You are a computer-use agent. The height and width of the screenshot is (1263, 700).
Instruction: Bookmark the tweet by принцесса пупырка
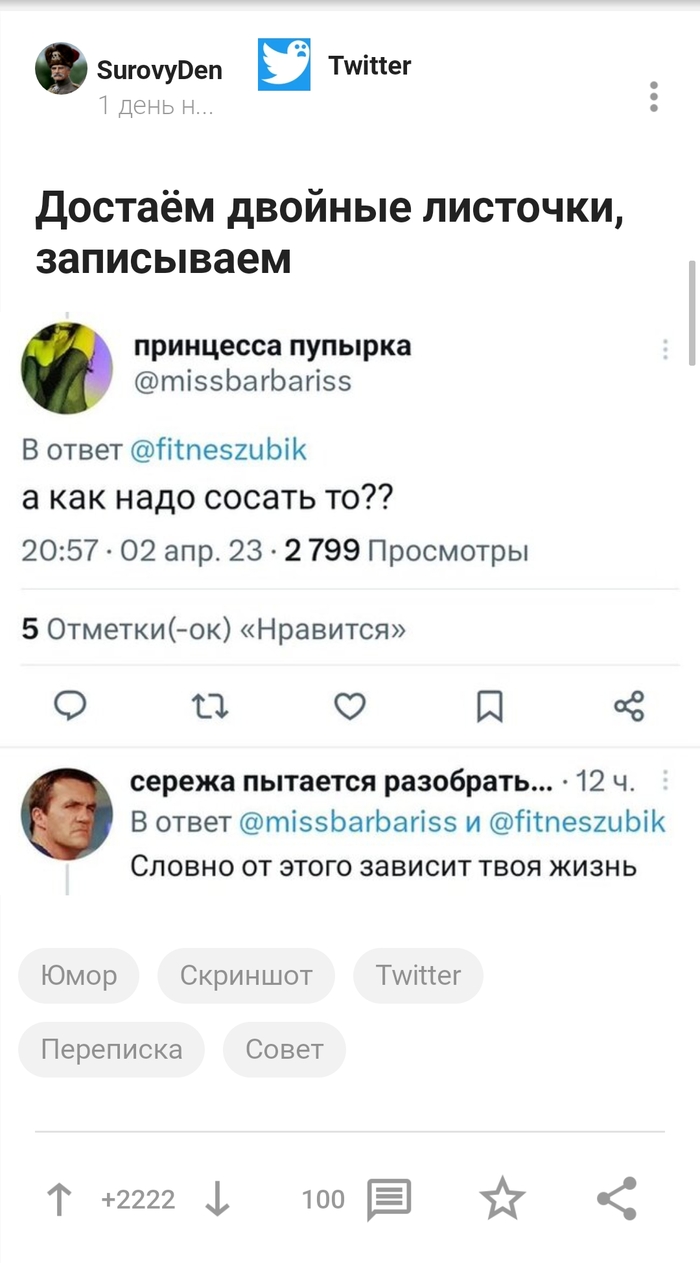[x=489, y=707]
